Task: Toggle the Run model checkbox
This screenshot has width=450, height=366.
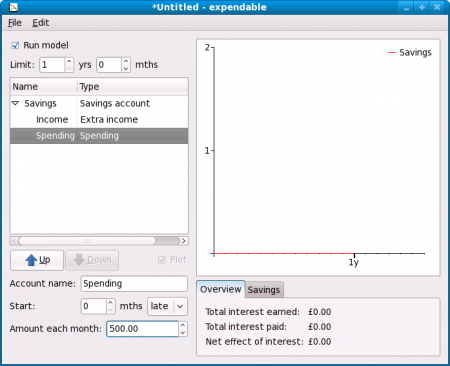Action: 15,45
